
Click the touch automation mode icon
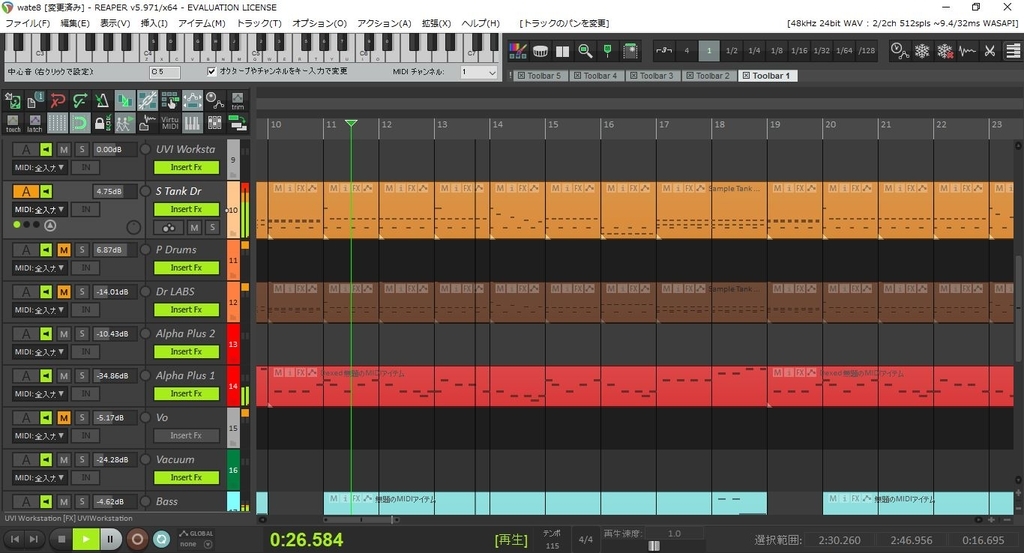(13, 123)
